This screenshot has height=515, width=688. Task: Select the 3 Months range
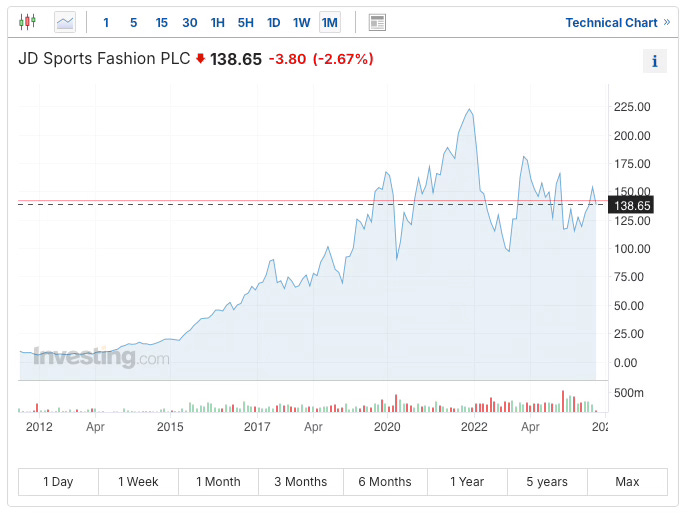tap(301, 482)
